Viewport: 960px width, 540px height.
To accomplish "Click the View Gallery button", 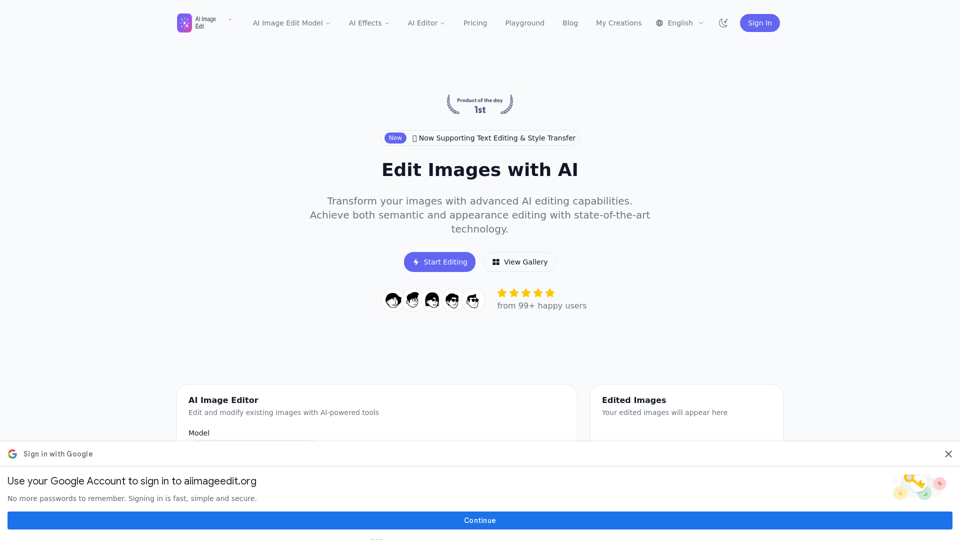I will 520,262.
